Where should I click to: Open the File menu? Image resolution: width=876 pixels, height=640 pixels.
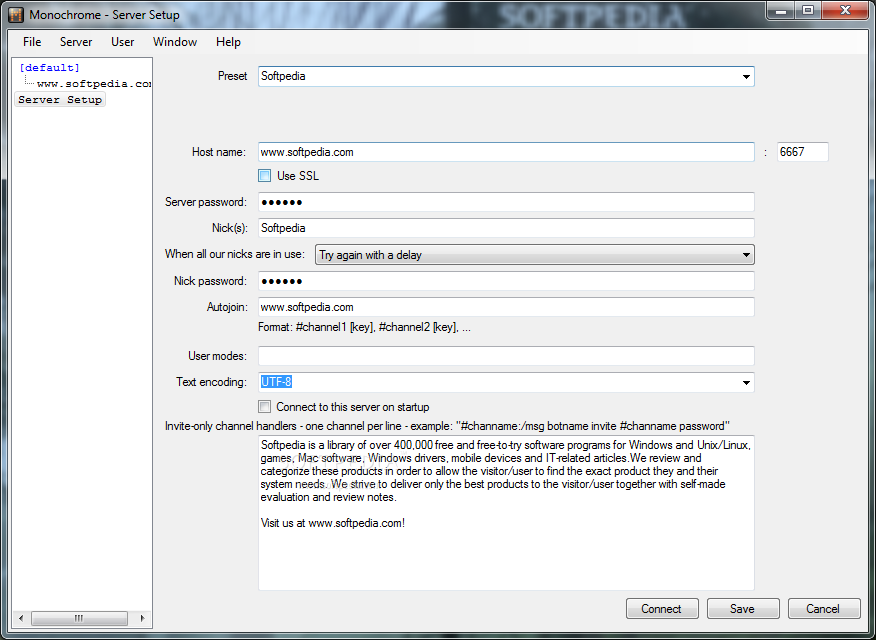tap(32, 42)
